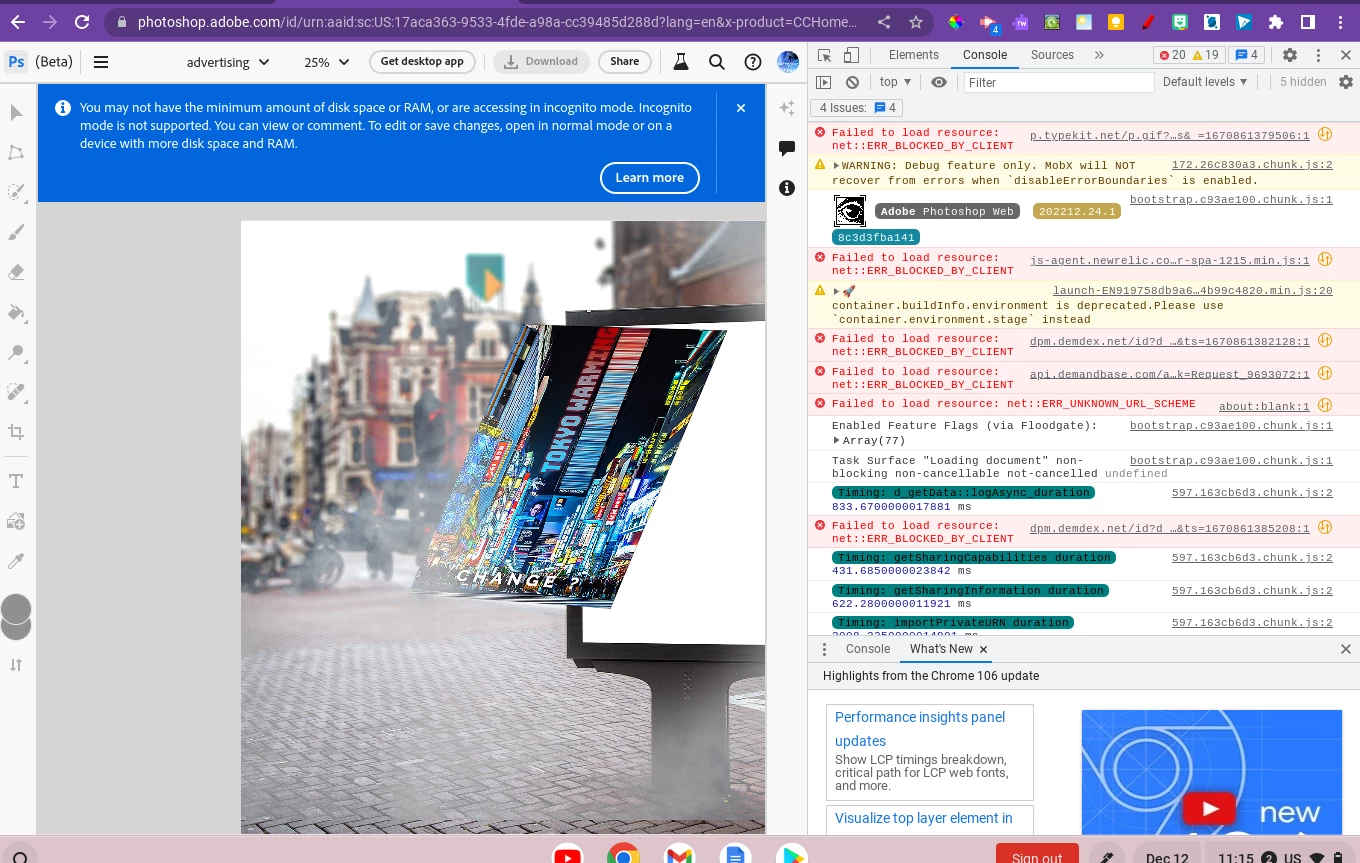
Task: Open Photoshop help question mark icon
Action: (x=753, y=62)
